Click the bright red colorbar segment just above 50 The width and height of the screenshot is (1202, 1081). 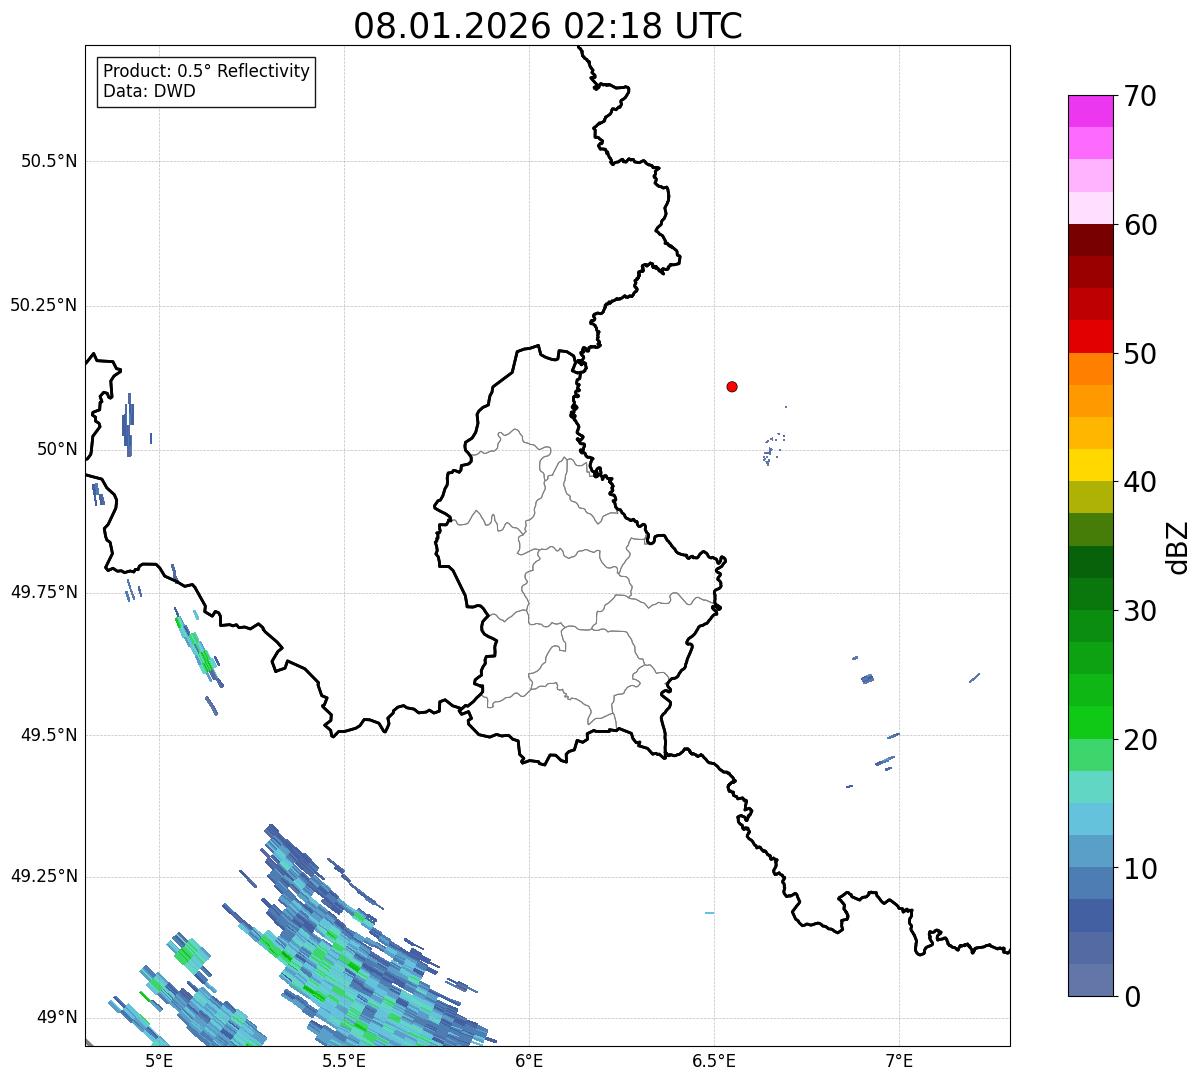[1090, 336]
